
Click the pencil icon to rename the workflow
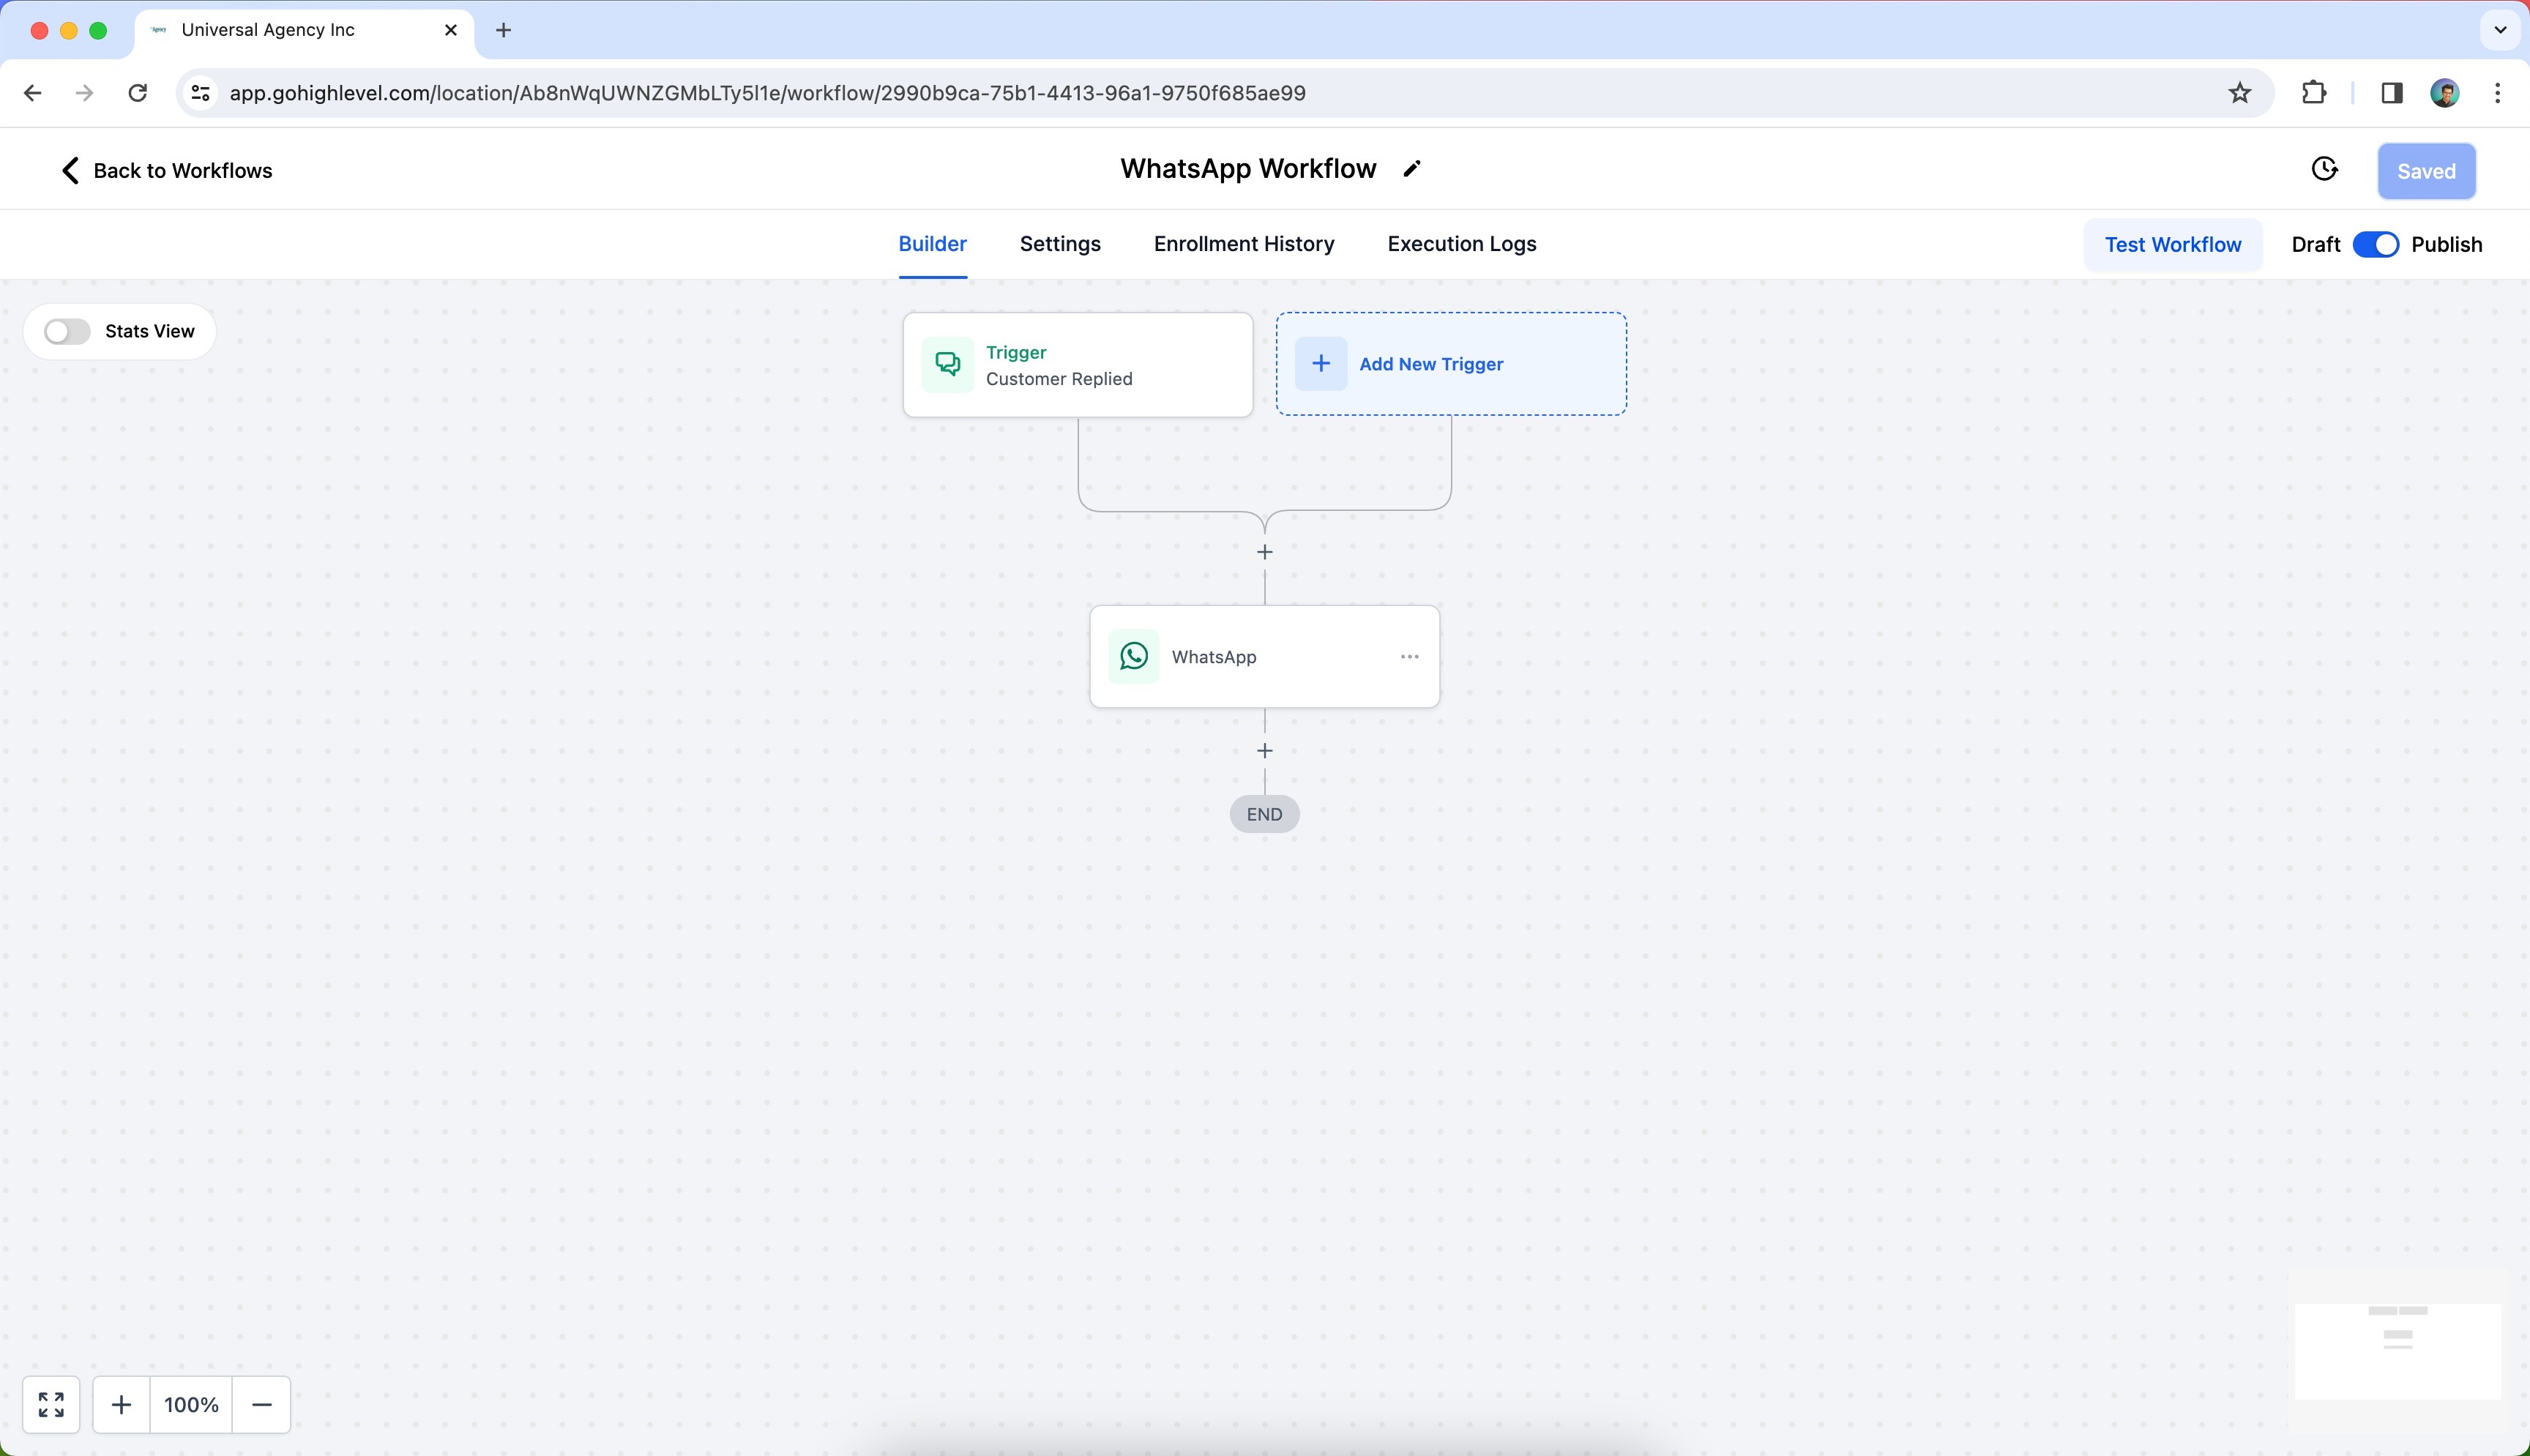1411,169
